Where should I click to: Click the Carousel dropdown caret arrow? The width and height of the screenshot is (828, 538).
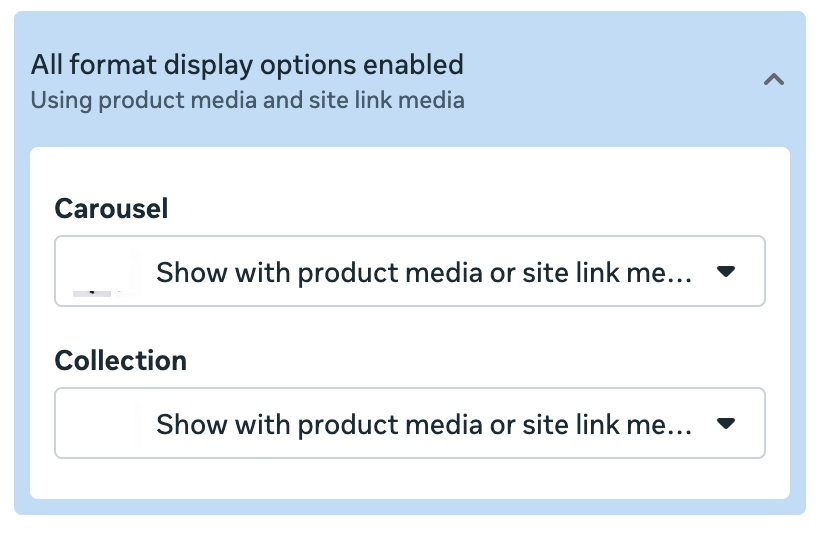[x=727, y=272]
